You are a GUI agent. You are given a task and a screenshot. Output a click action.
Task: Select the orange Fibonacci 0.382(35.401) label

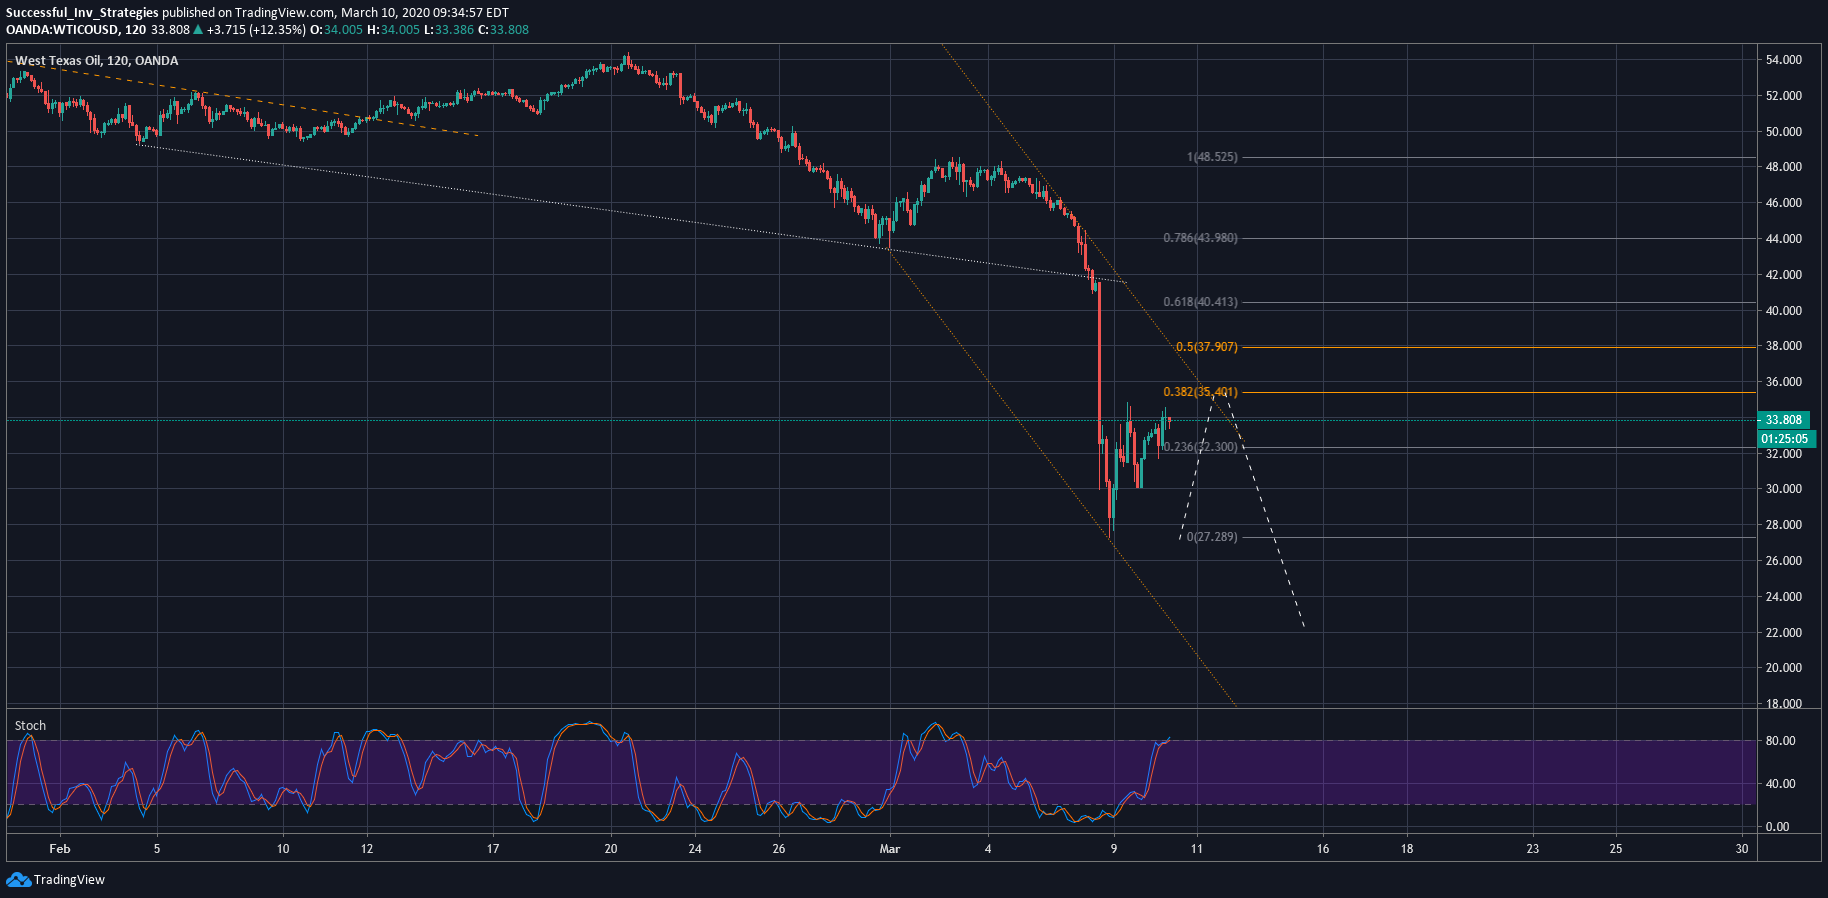point(1200,392)
